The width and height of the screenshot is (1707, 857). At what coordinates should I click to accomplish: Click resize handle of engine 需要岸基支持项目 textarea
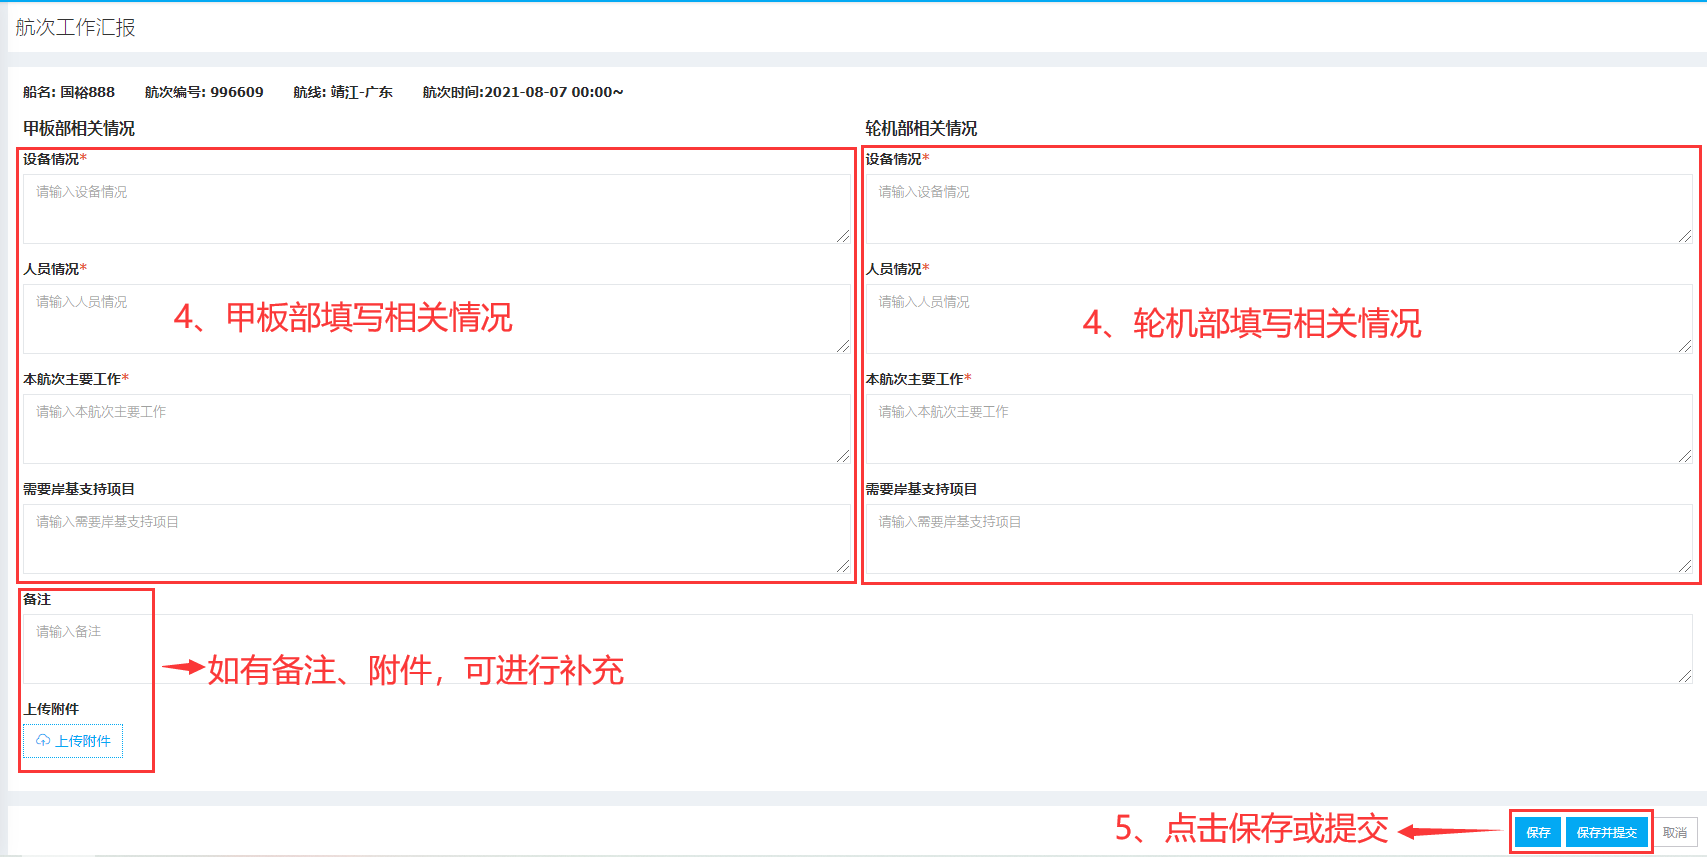(1685, 566)
